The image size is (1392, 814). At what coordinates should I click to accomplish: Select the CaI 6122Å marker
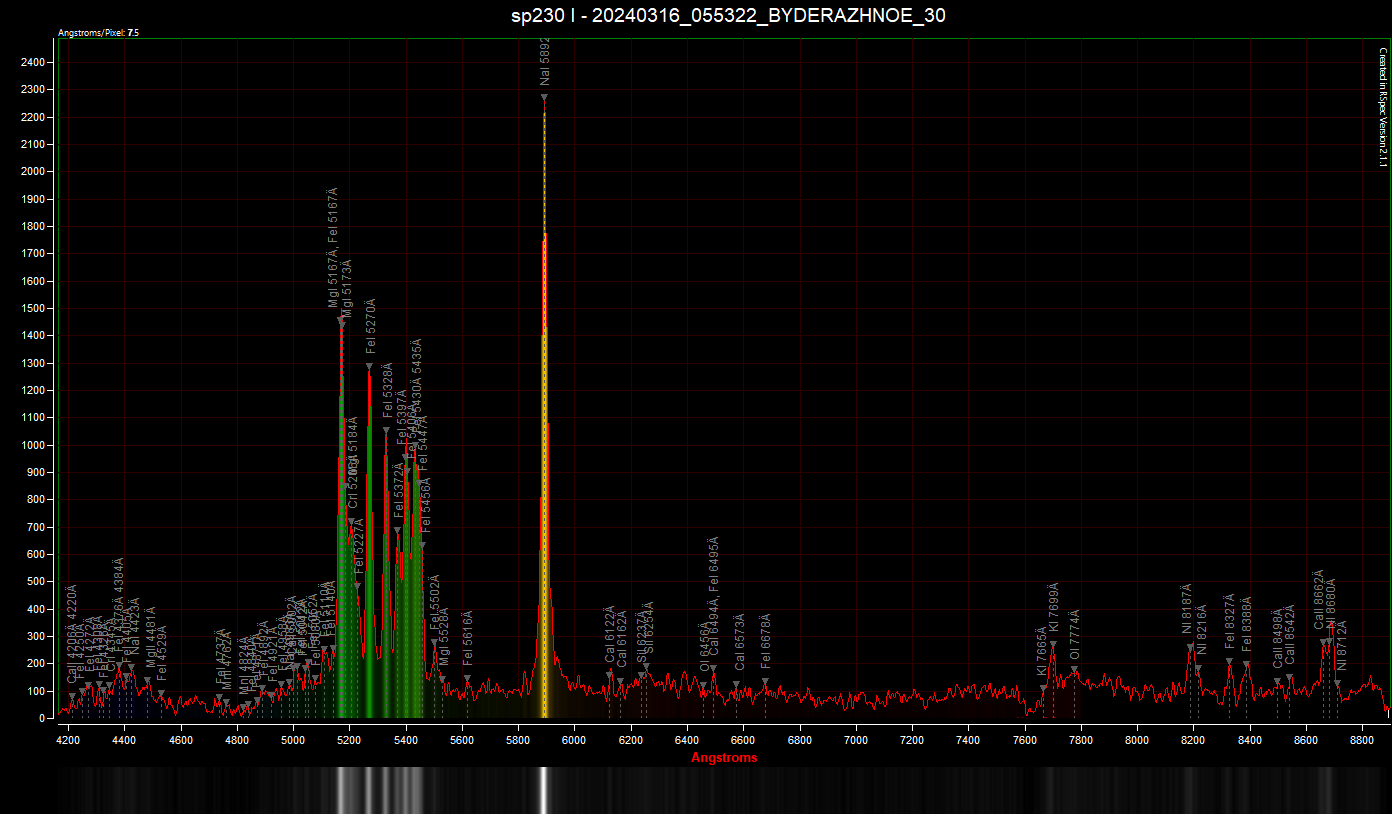[x=610, y=675]
